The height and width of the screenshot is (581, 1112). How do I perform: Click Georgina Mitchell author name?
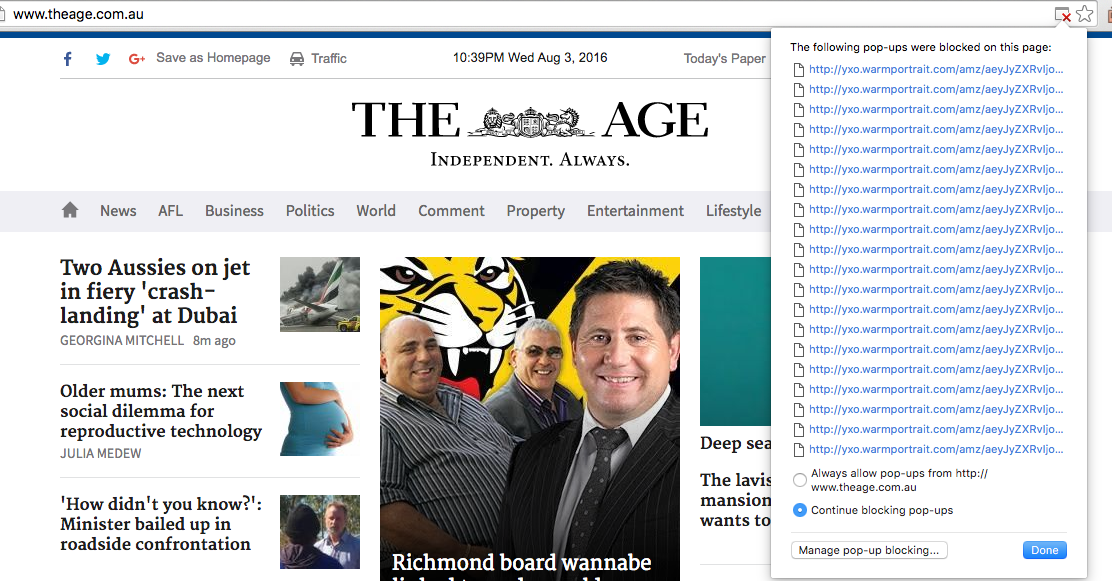coord(122,341)
